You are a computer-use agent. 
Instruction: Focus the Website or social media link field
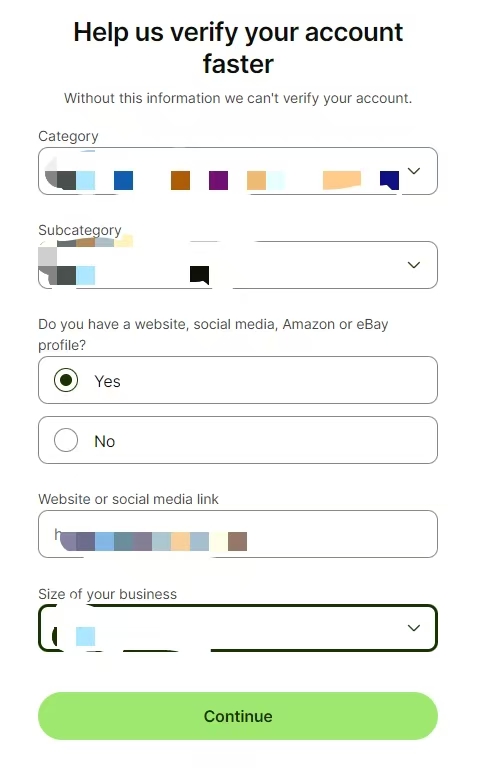(x=238, y=534)
